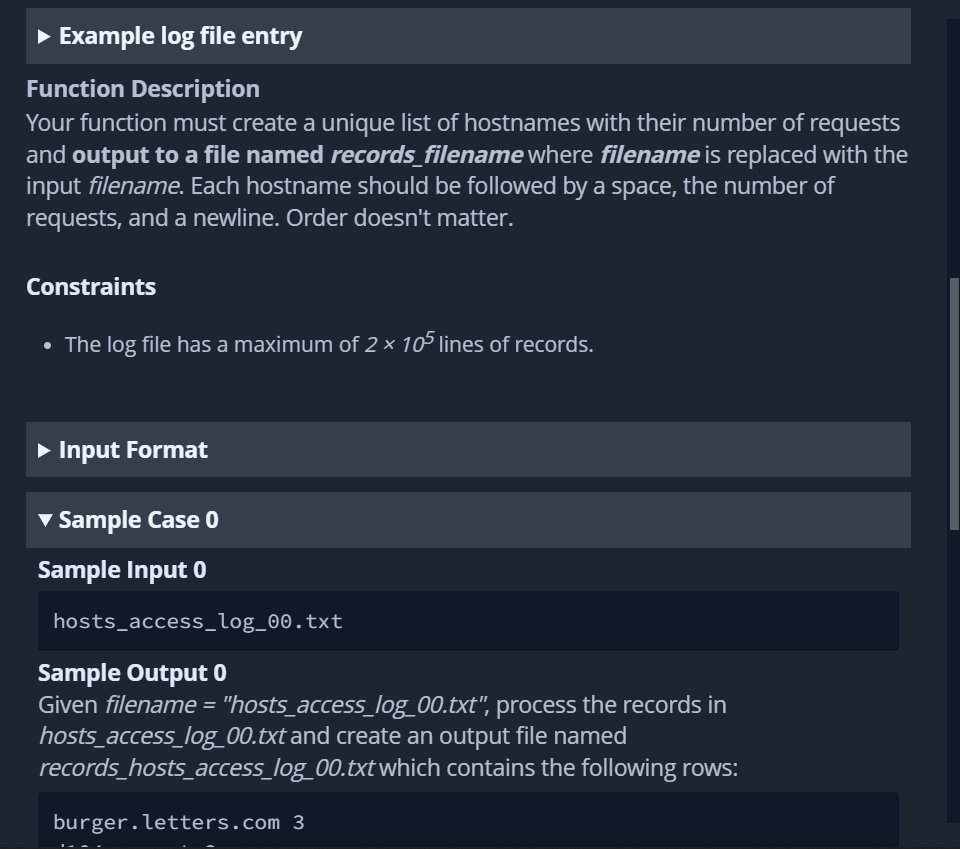Screen dimensions: 960x849
Task: Click the Sample Output 0 heading
Action: pos(132,673)
